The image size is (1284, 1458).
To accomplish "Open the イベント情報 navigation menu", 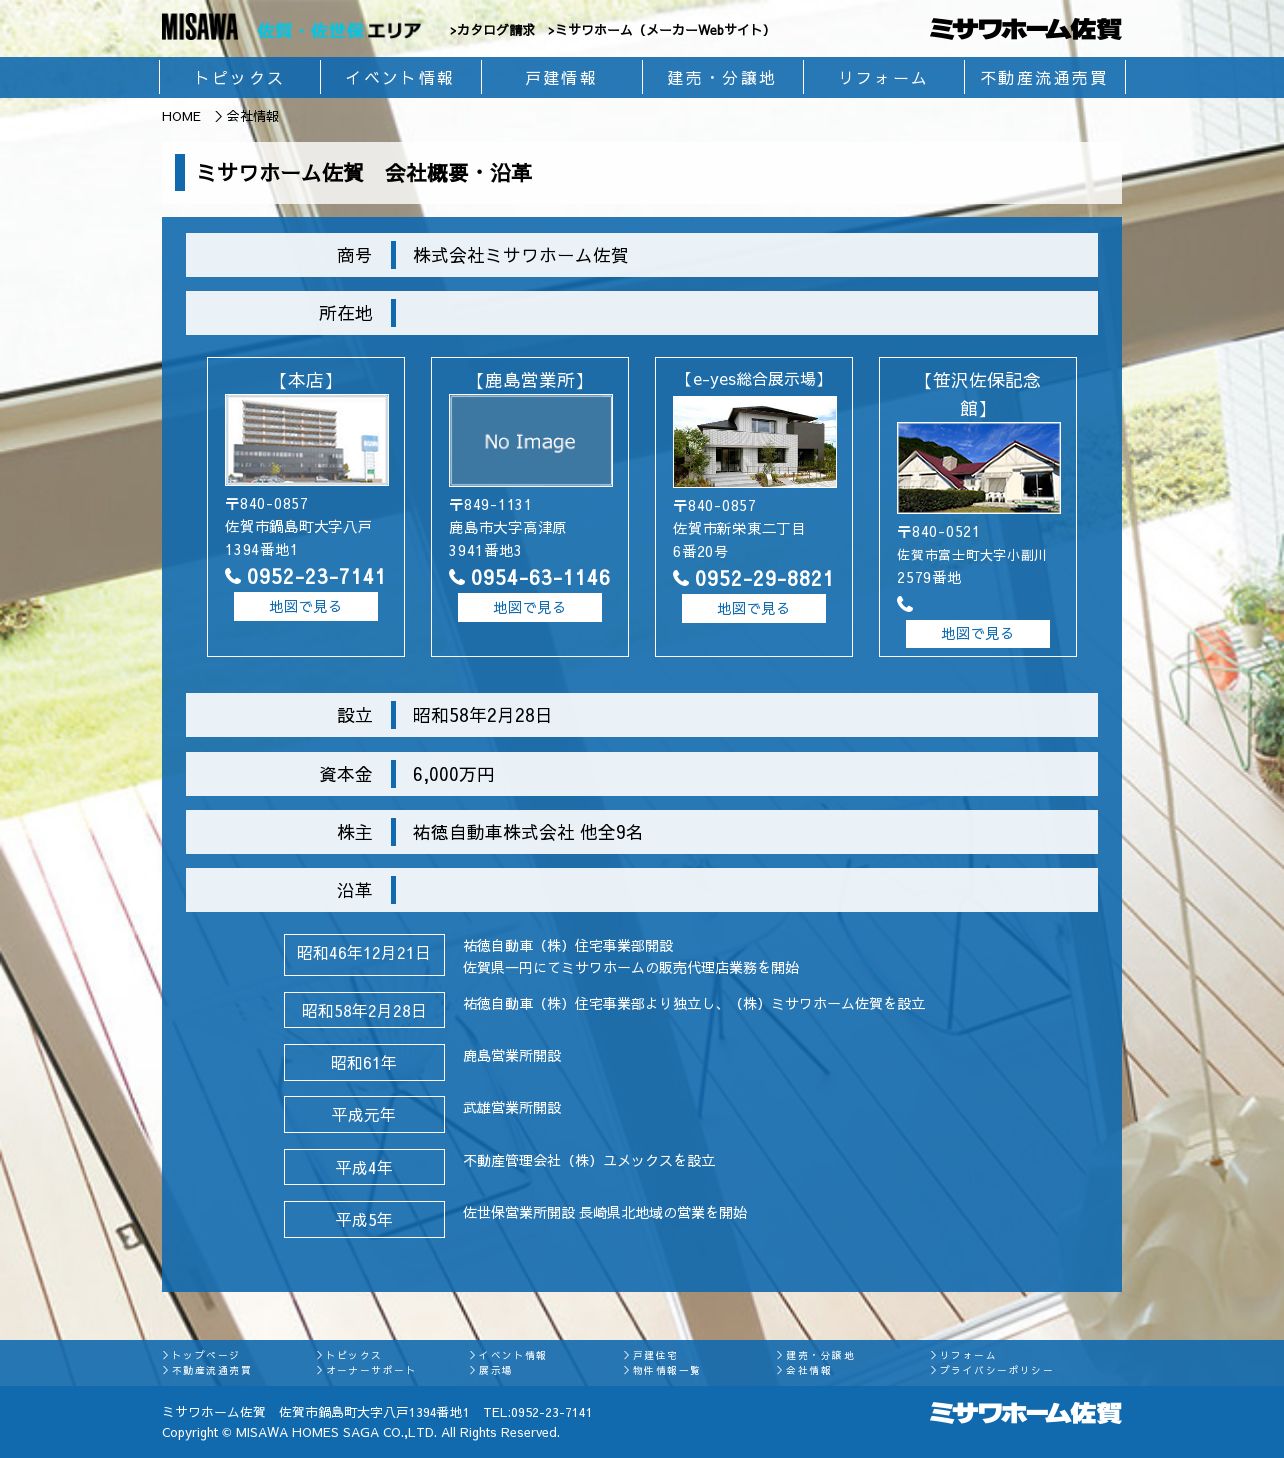I will point(401,78).
